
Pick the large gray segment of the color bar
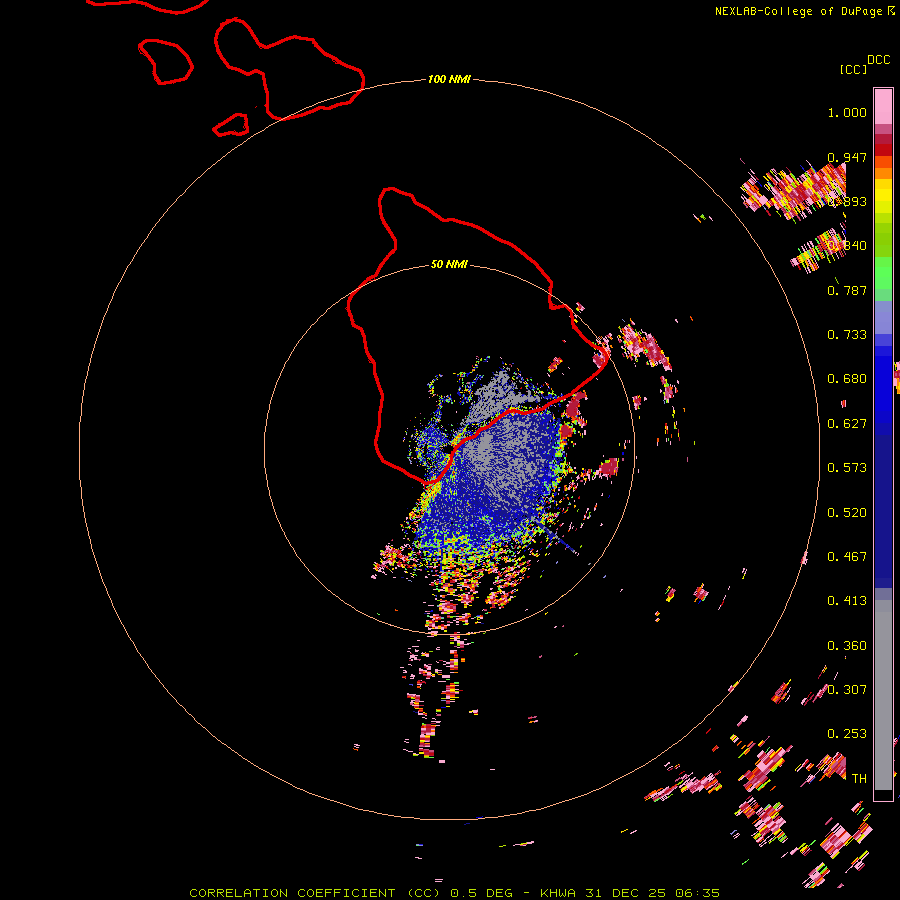tap(883, 695)
